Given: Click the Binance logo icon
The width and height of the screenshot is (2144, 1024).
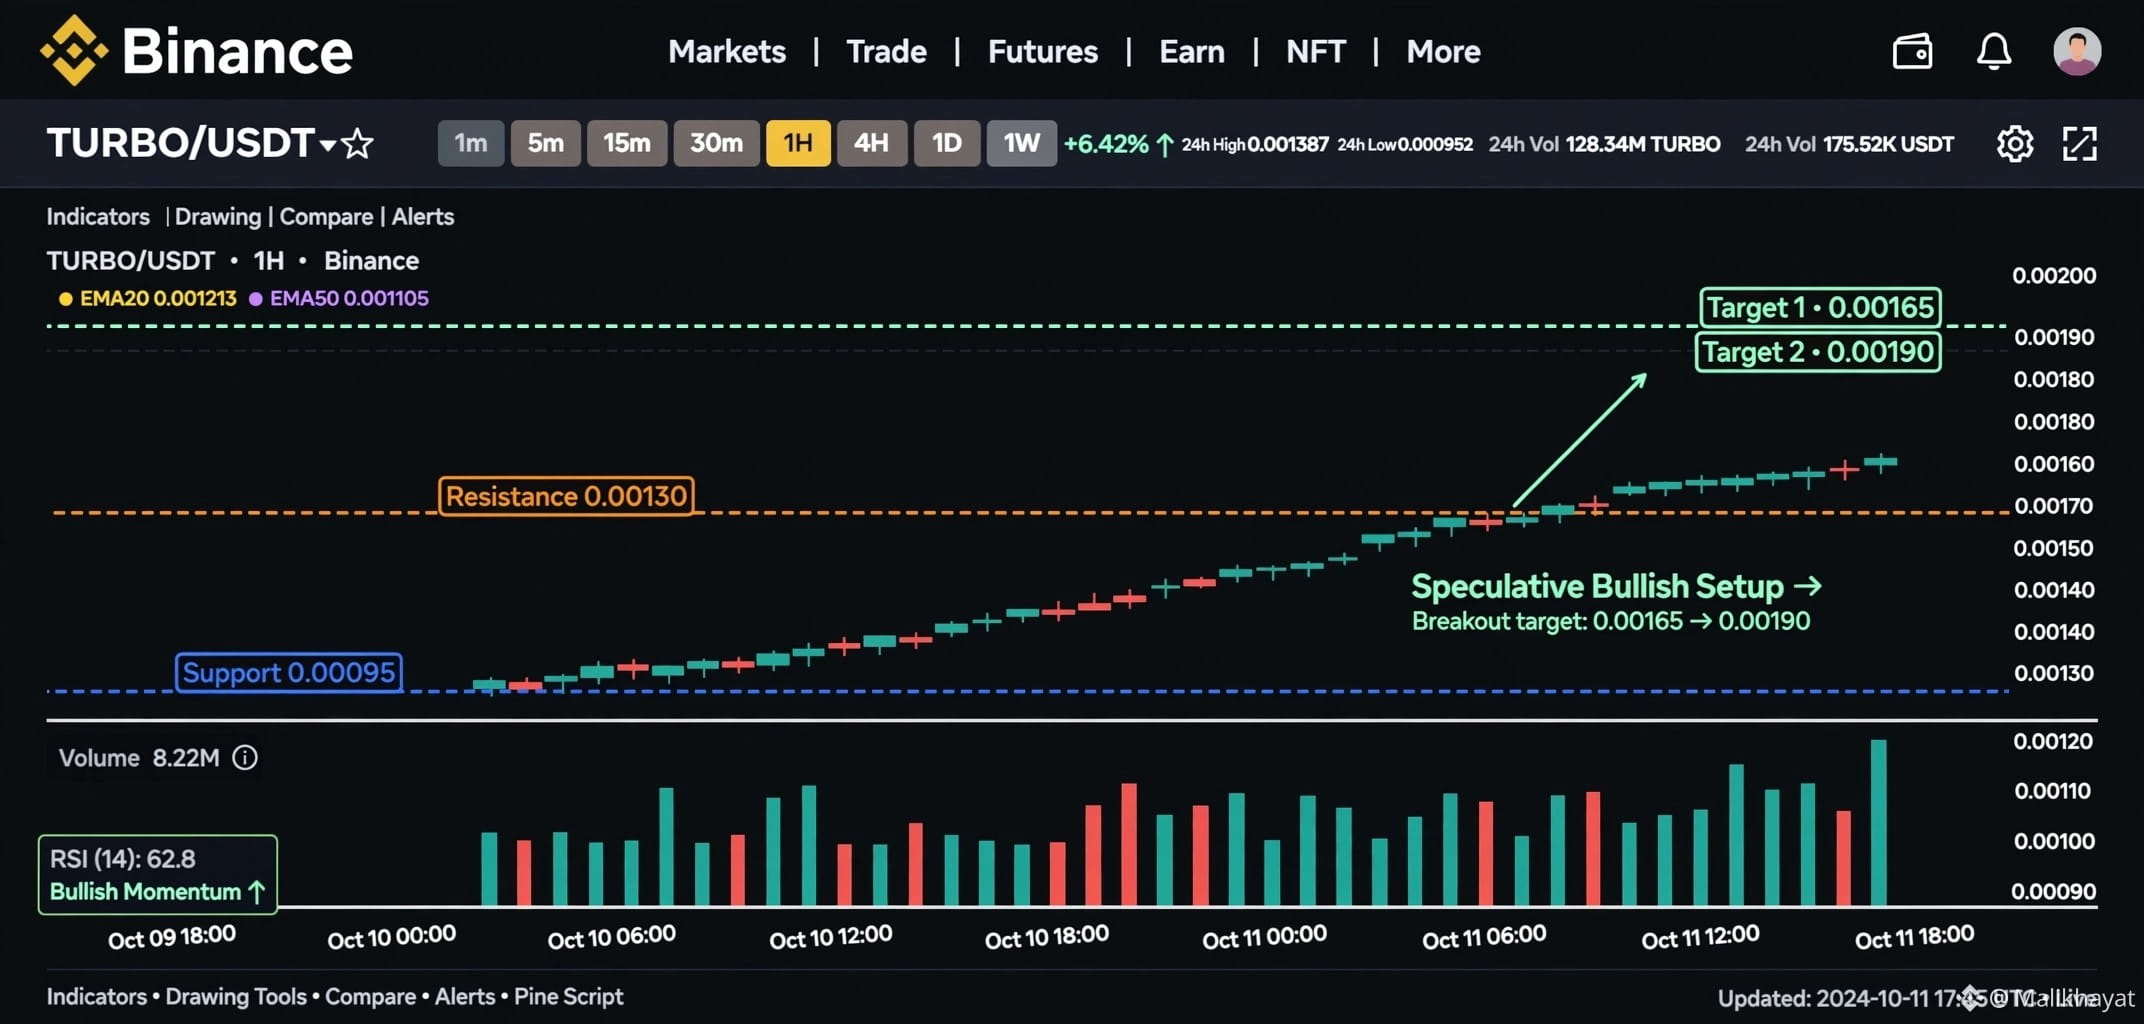Looking at the screenshot, I should point(73,50).
